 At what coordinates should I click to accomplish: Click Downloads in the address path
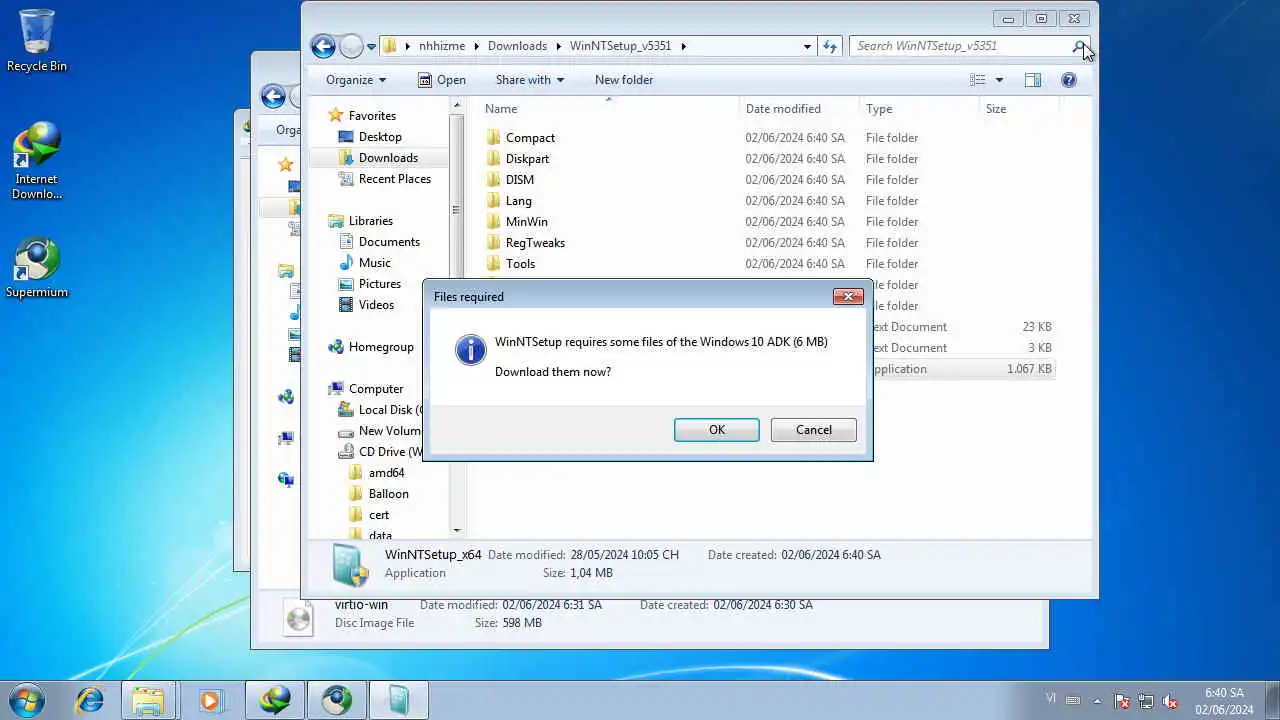pyautogui.click(x=517, y=46)
